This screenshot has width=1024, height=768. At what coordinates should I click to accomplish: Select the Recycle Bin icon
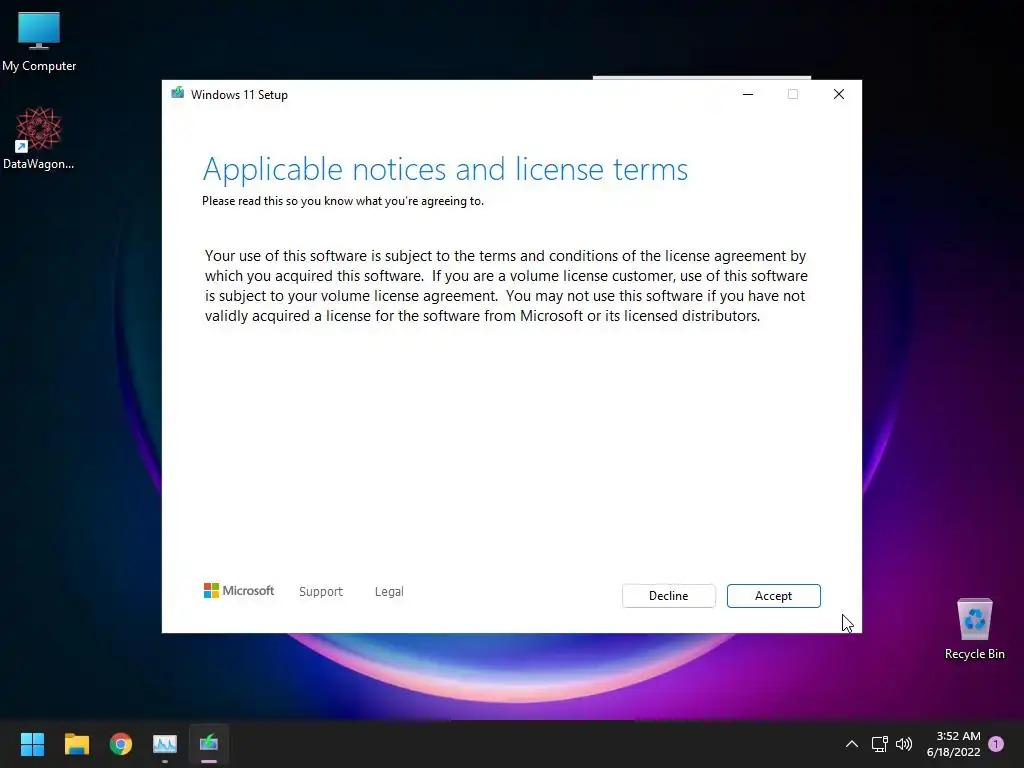974,629
